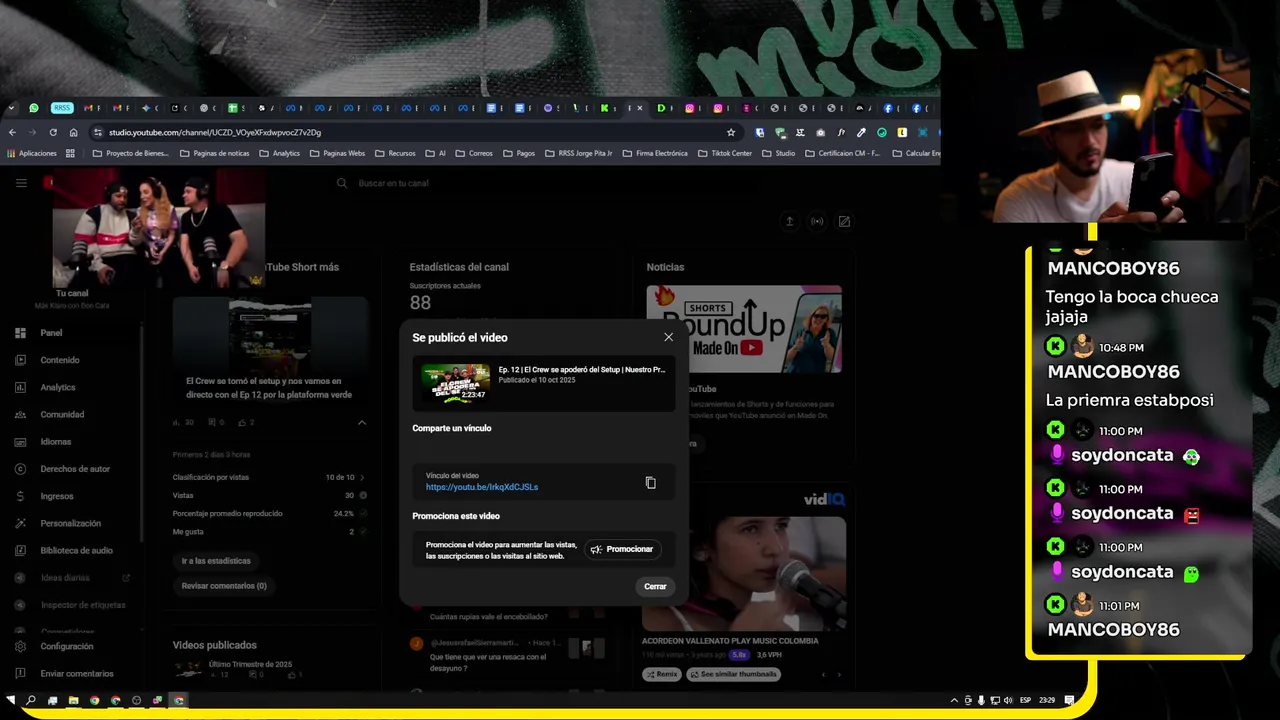Open the Shorts RoundUp news thumbnail

click(x=743, y=329)
